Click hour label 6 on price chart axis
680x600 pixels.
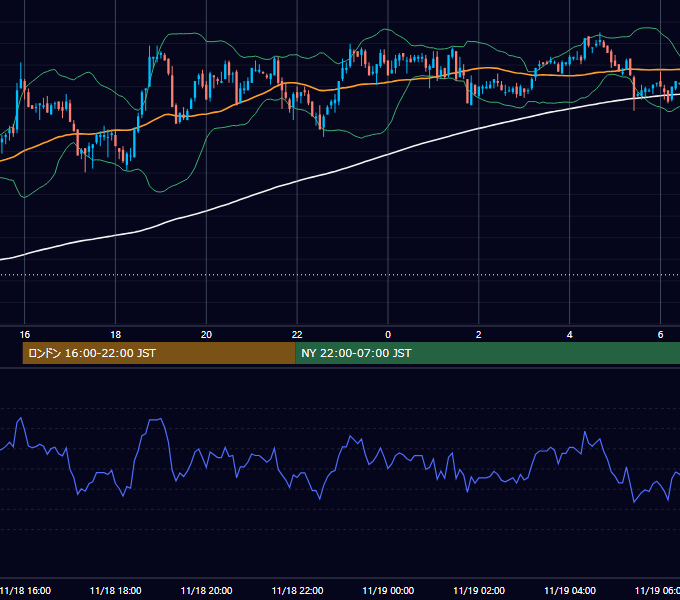point(660,335)
